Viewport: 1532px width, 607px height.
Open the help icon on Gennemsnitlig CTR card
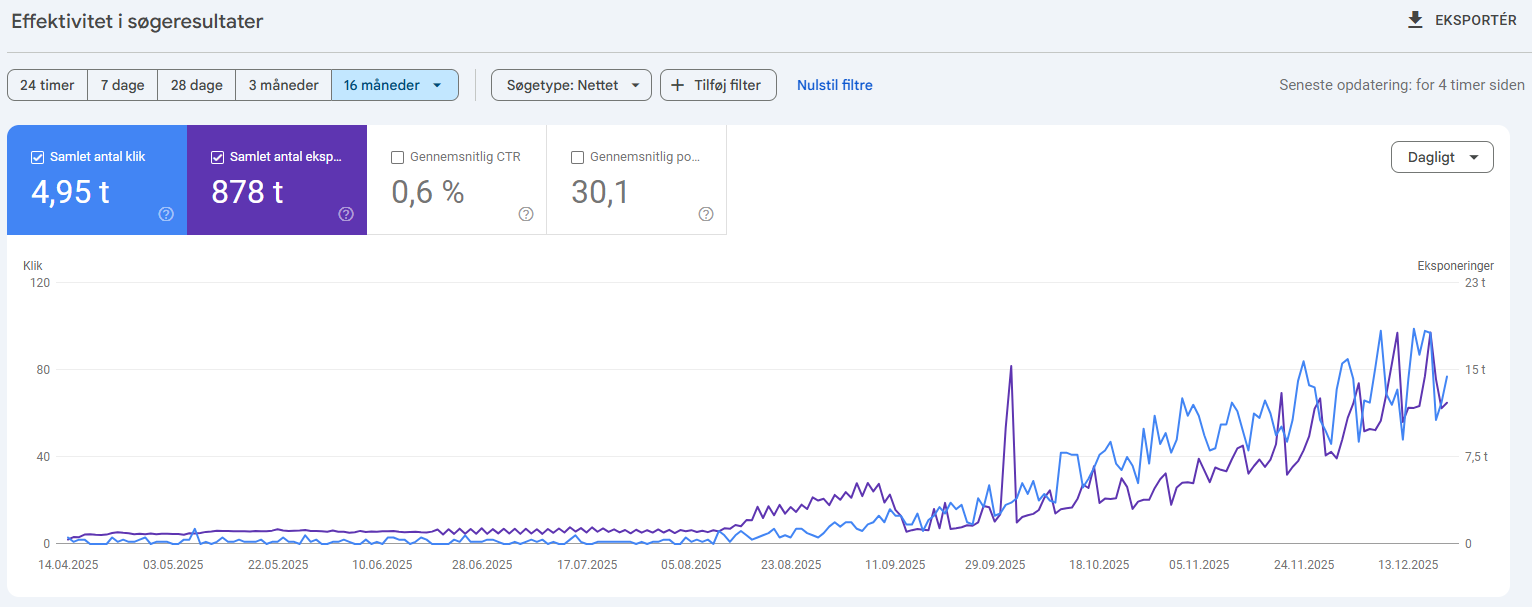pyautogui.click(x=526, y=213)
